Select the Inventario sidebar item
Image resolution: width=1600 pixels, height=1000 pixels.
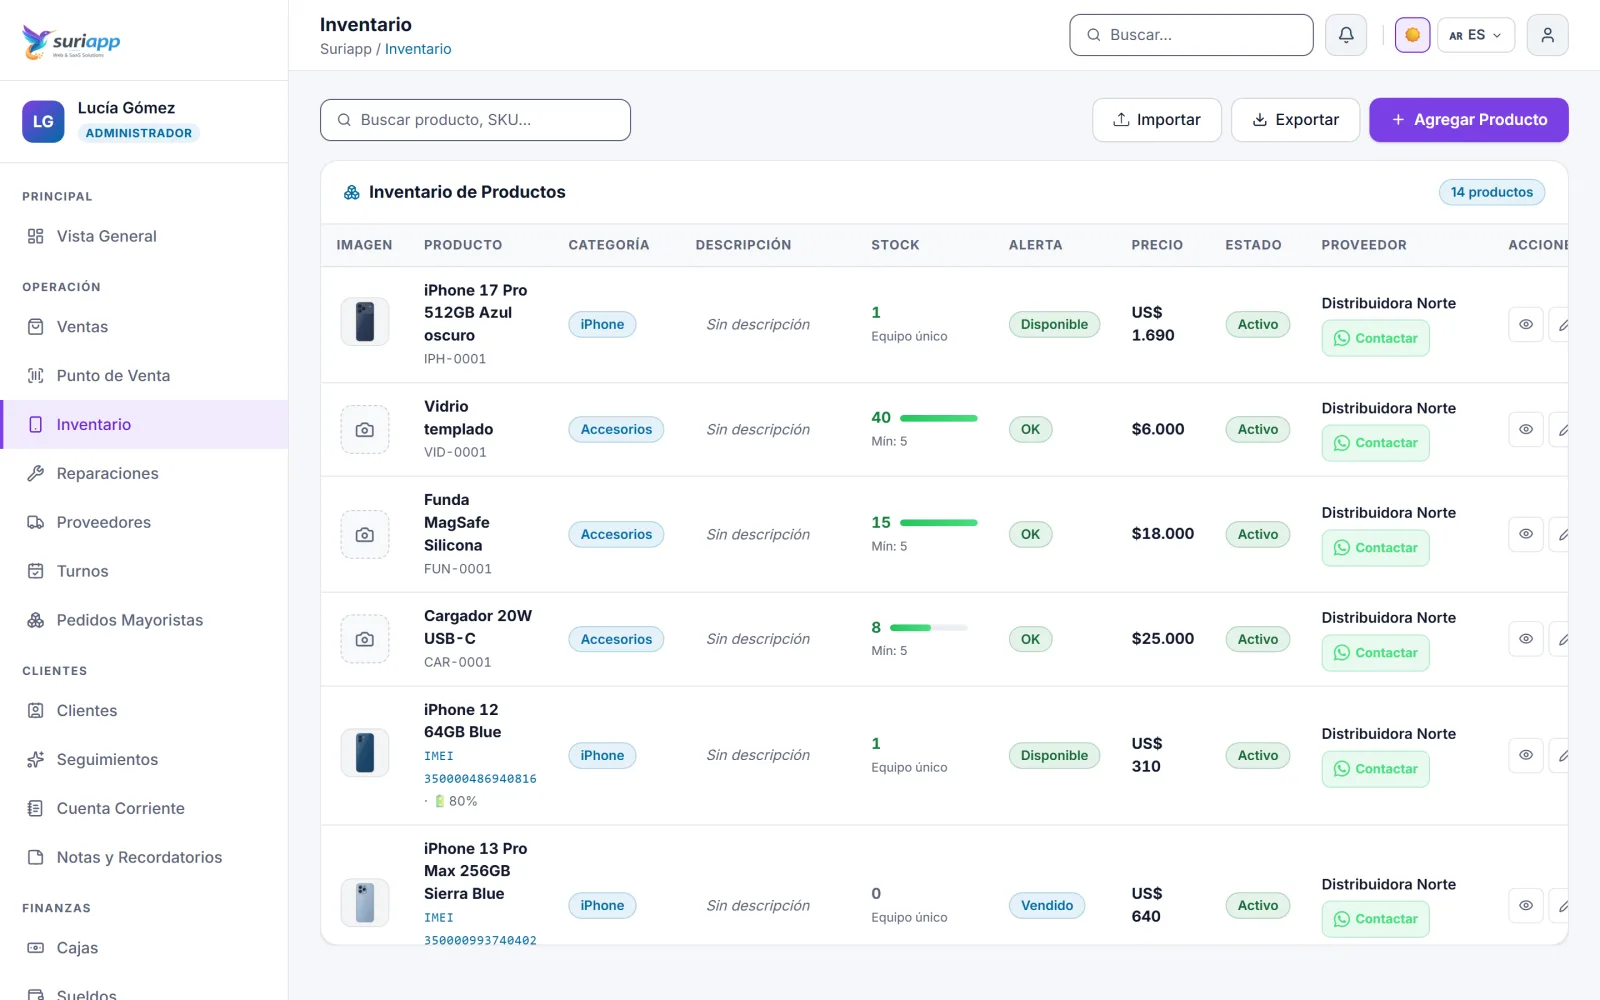144,425
